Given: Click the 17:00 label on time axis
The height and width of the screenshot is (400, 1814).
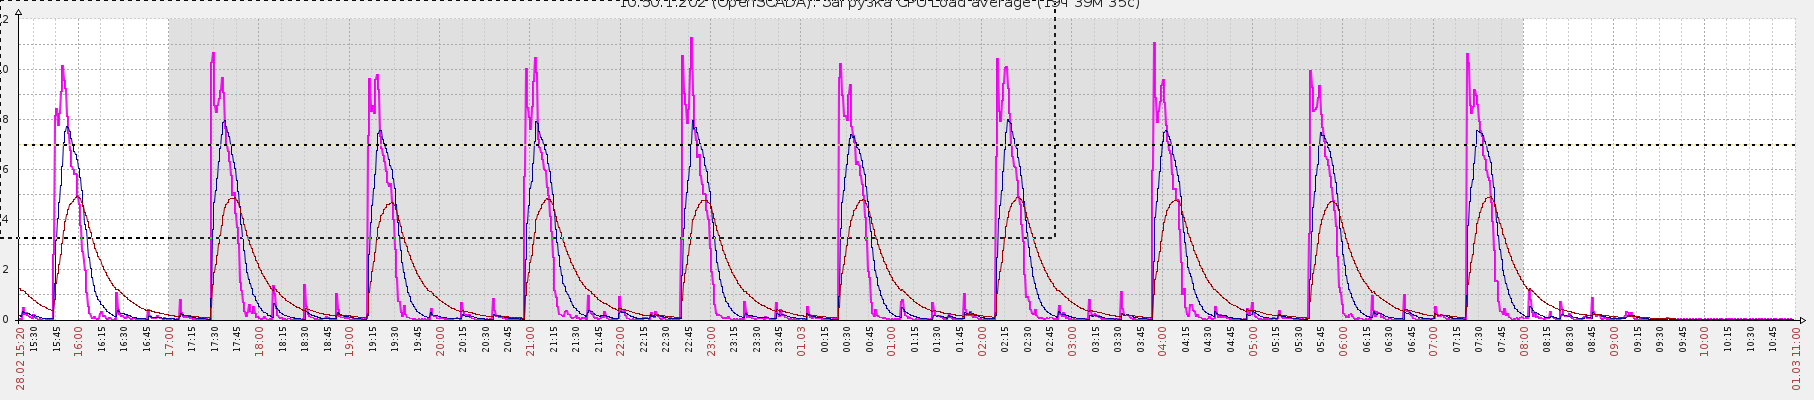Looking at the screenshot, I should tap(169, 340).
